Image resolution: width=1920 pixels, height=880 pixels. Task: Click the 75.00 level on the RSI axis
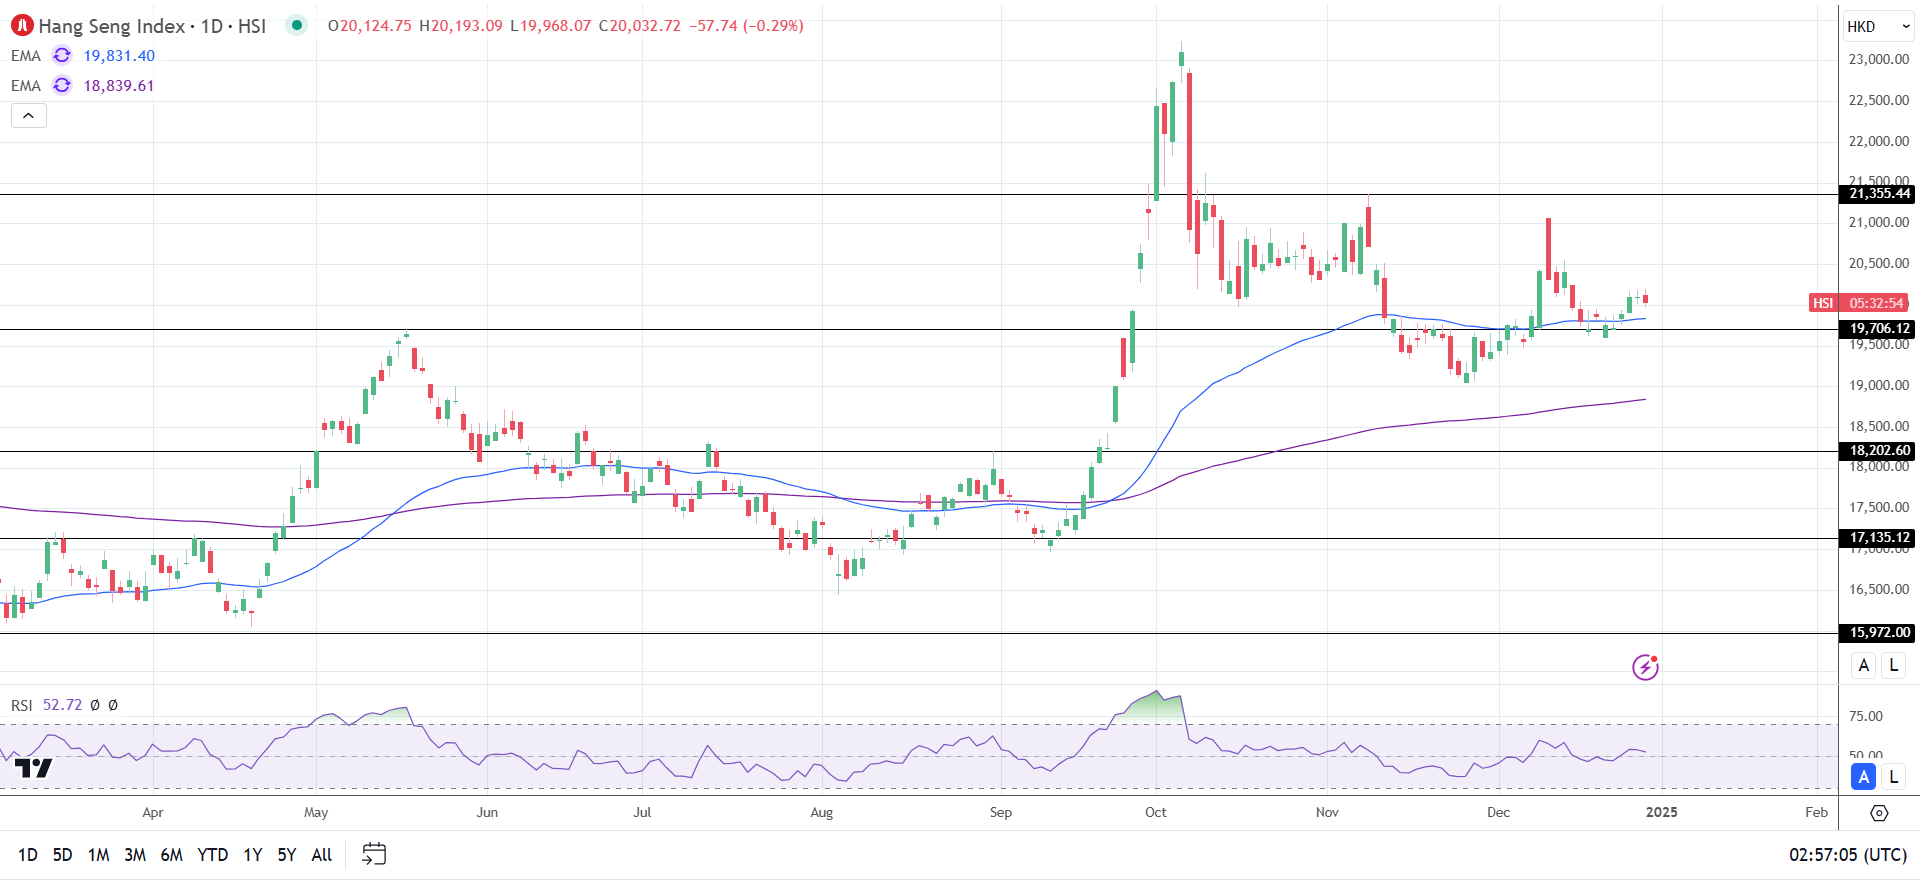tap(1866, 716)
